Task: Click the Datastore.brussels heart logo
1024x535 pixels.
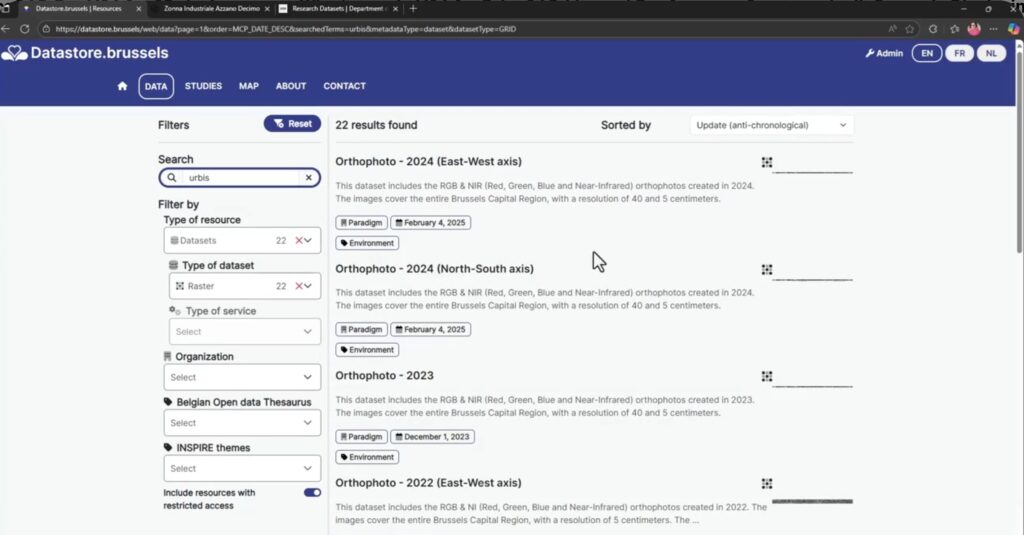Action: (15, 53)
